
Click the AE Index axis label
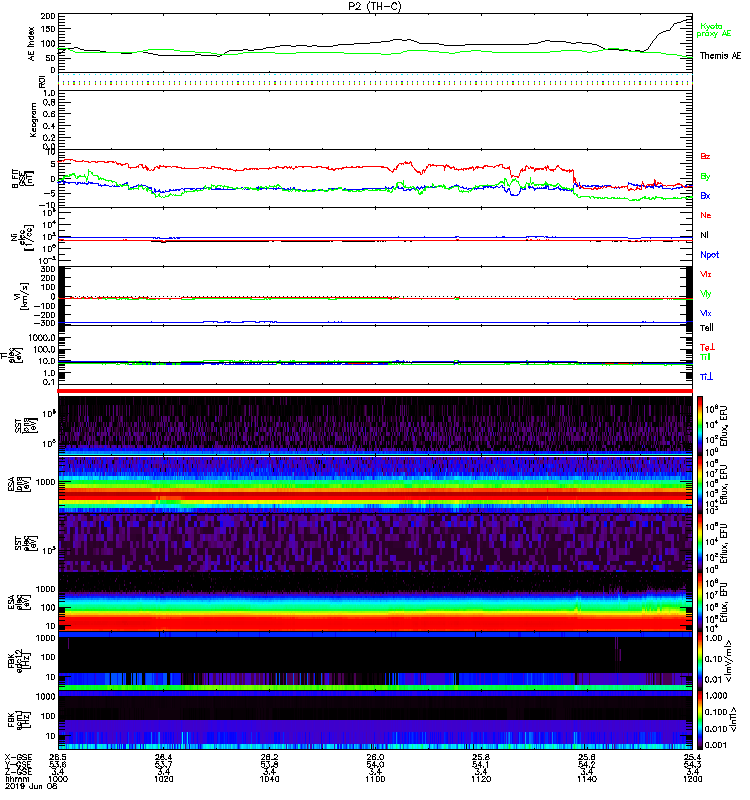[x=31, y=44]
